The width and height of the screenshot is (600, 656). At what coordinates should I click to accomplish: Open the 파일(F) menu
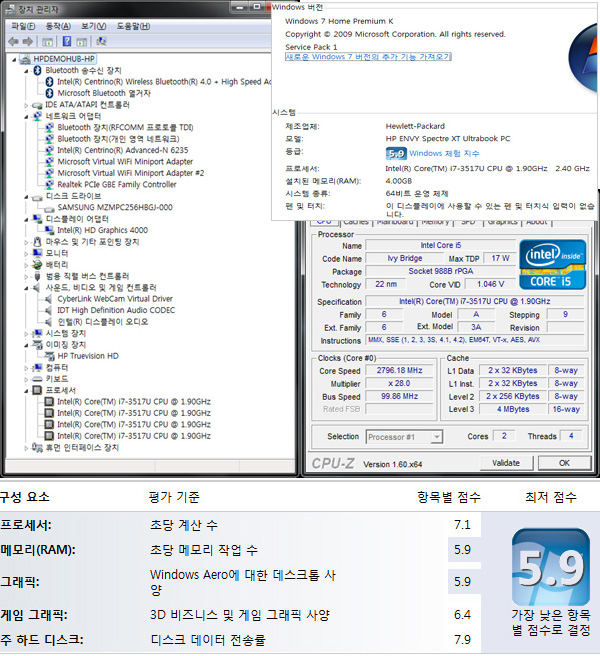tap(23, 26)
